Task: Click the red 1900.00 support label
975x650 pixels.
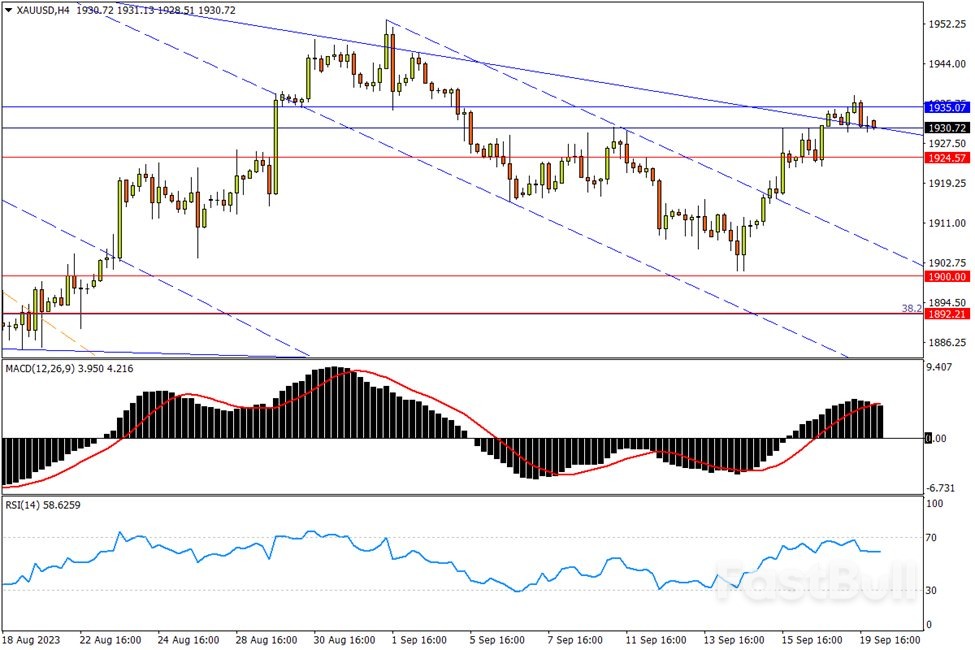Action: pyautogui.click(x=945, y=276)
